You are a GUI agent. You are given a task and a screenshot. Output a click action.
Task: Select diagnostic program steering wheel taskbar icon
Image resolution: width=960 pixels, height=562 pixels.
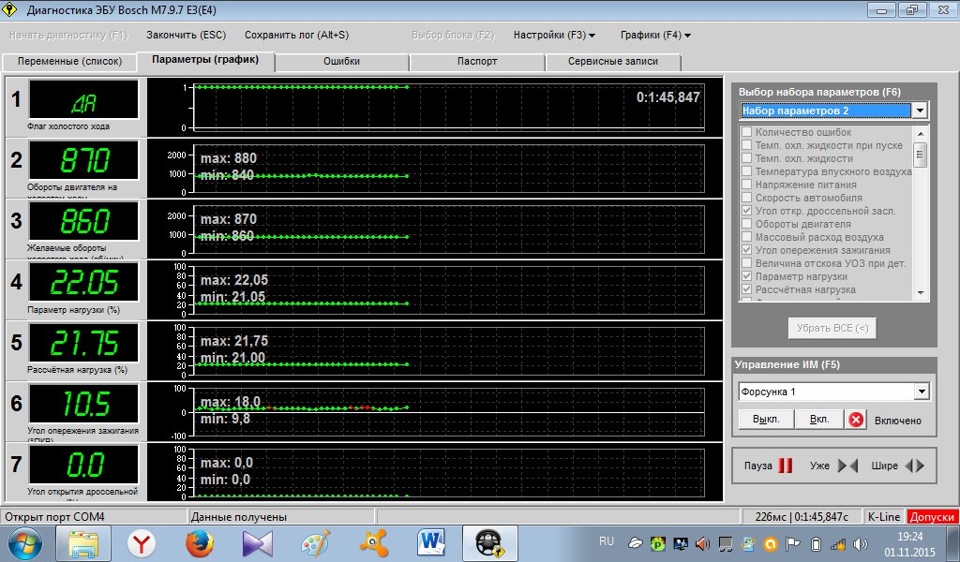pos(489,544)
